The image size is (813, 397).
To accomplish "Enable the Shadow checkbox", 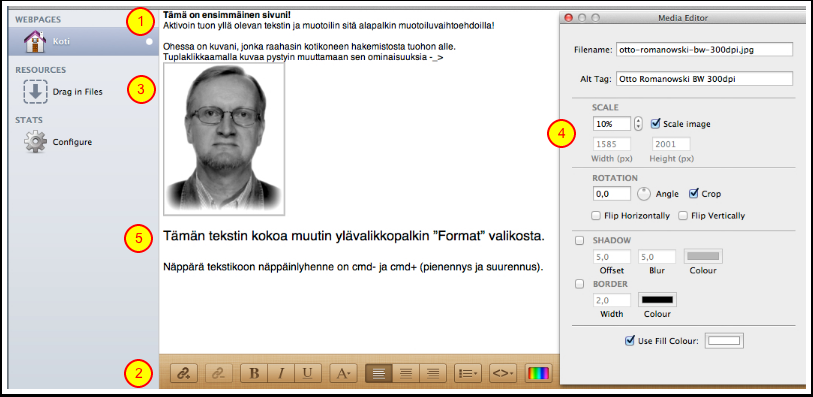I will point(580,240).
